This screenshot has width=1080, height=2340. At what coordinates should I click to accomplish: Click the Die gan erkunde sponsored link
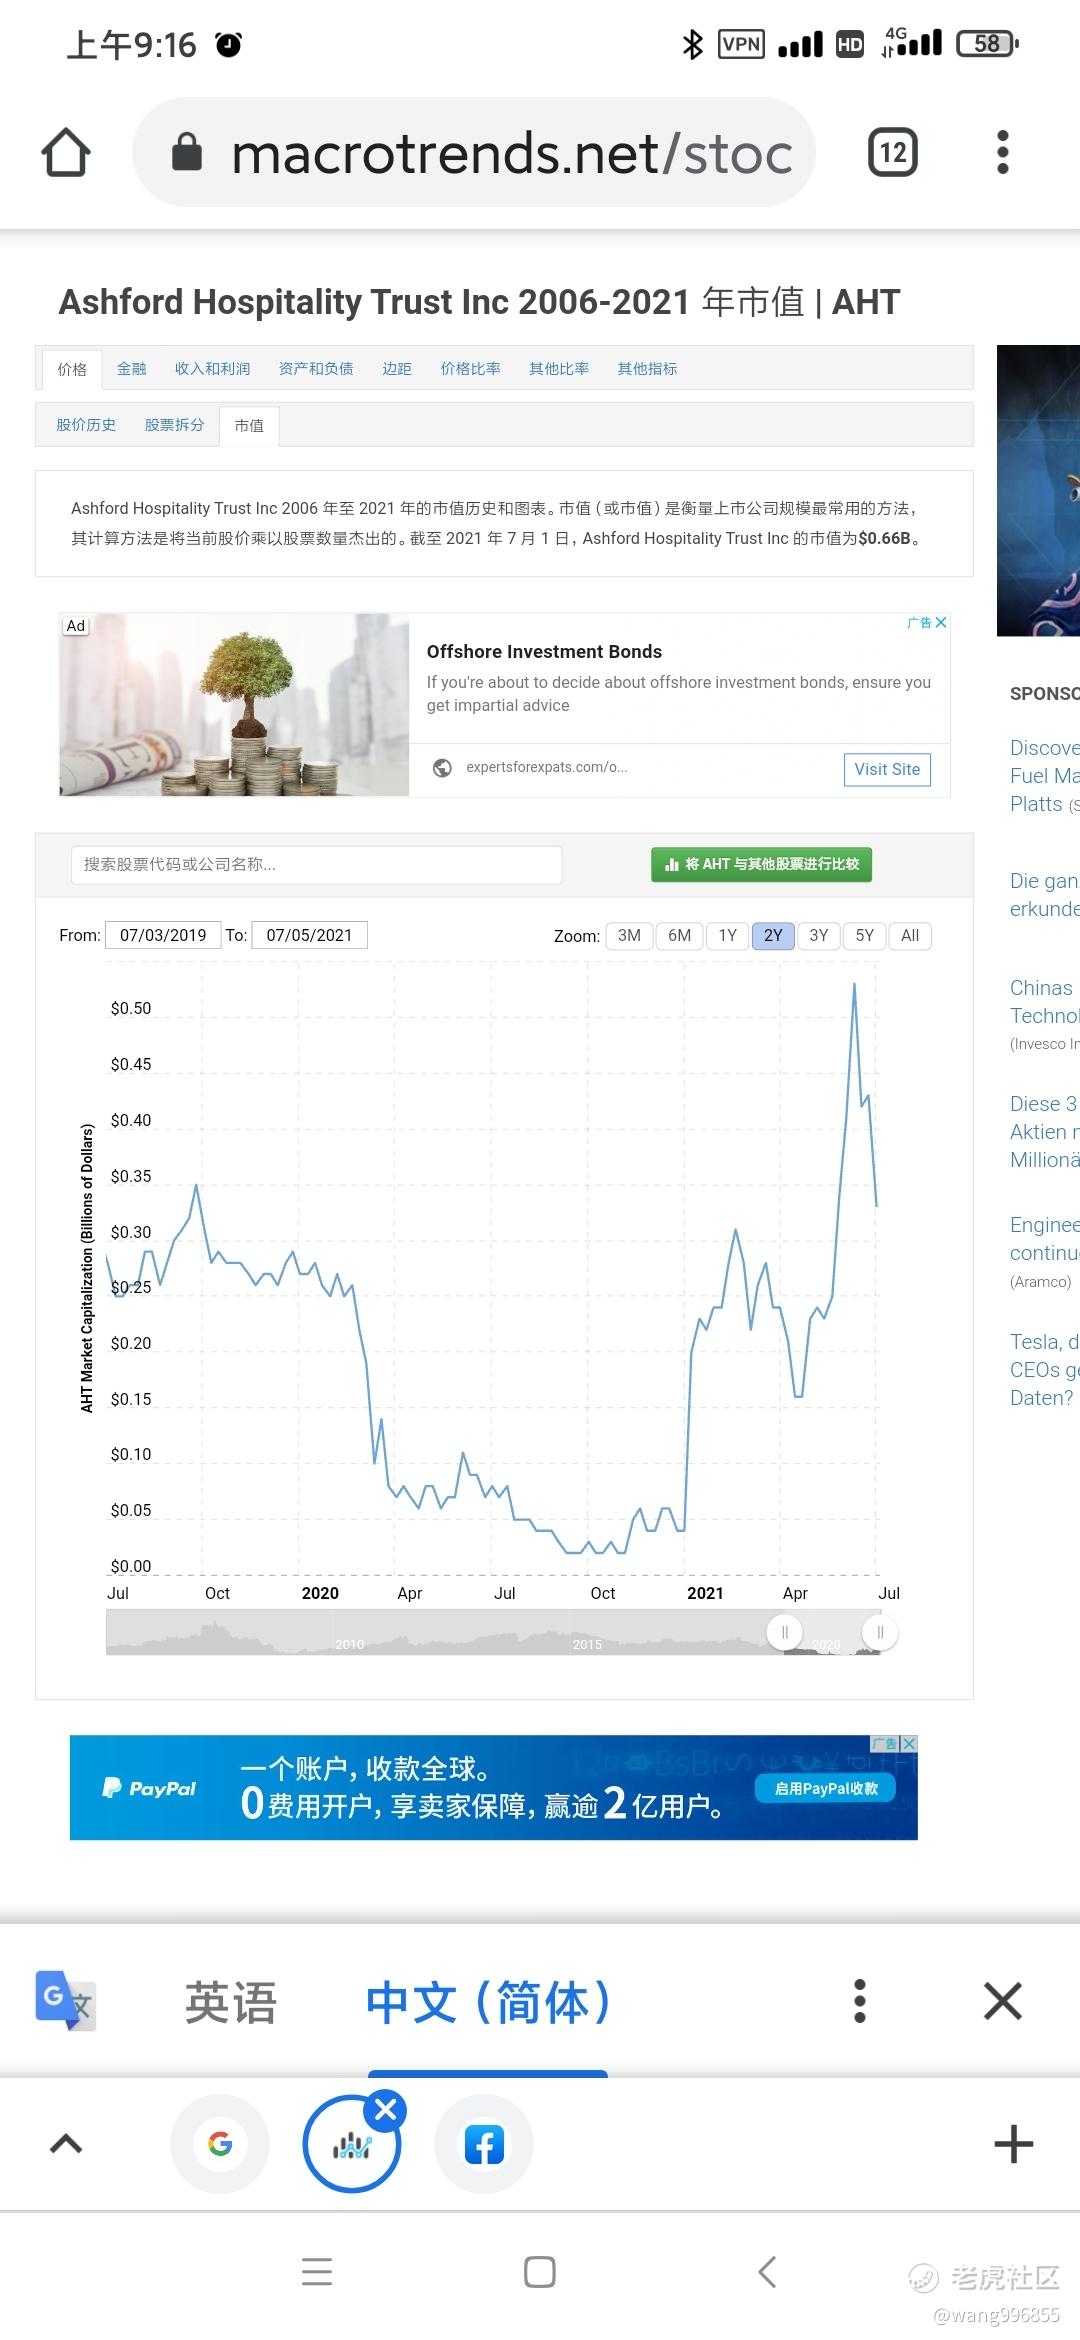(x=1045, y=895)
